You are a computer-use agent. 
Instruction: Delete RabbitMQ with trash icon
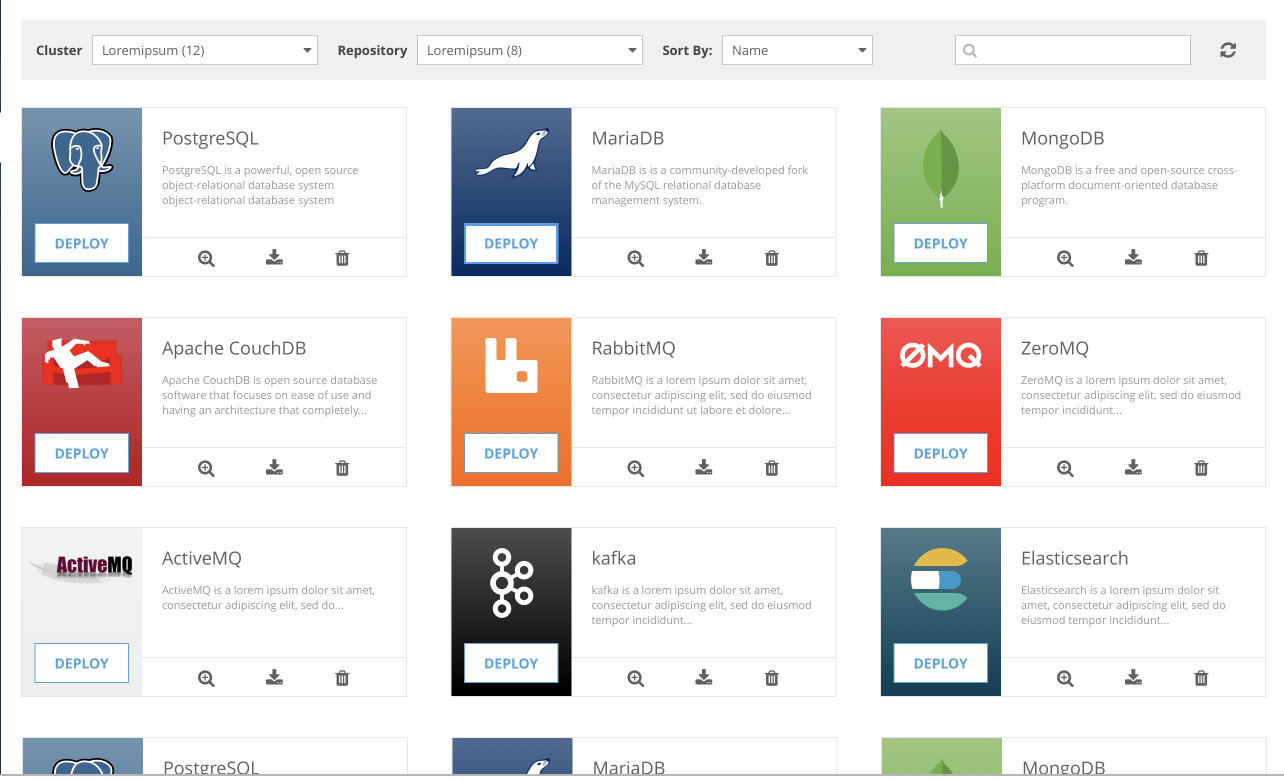772,468
